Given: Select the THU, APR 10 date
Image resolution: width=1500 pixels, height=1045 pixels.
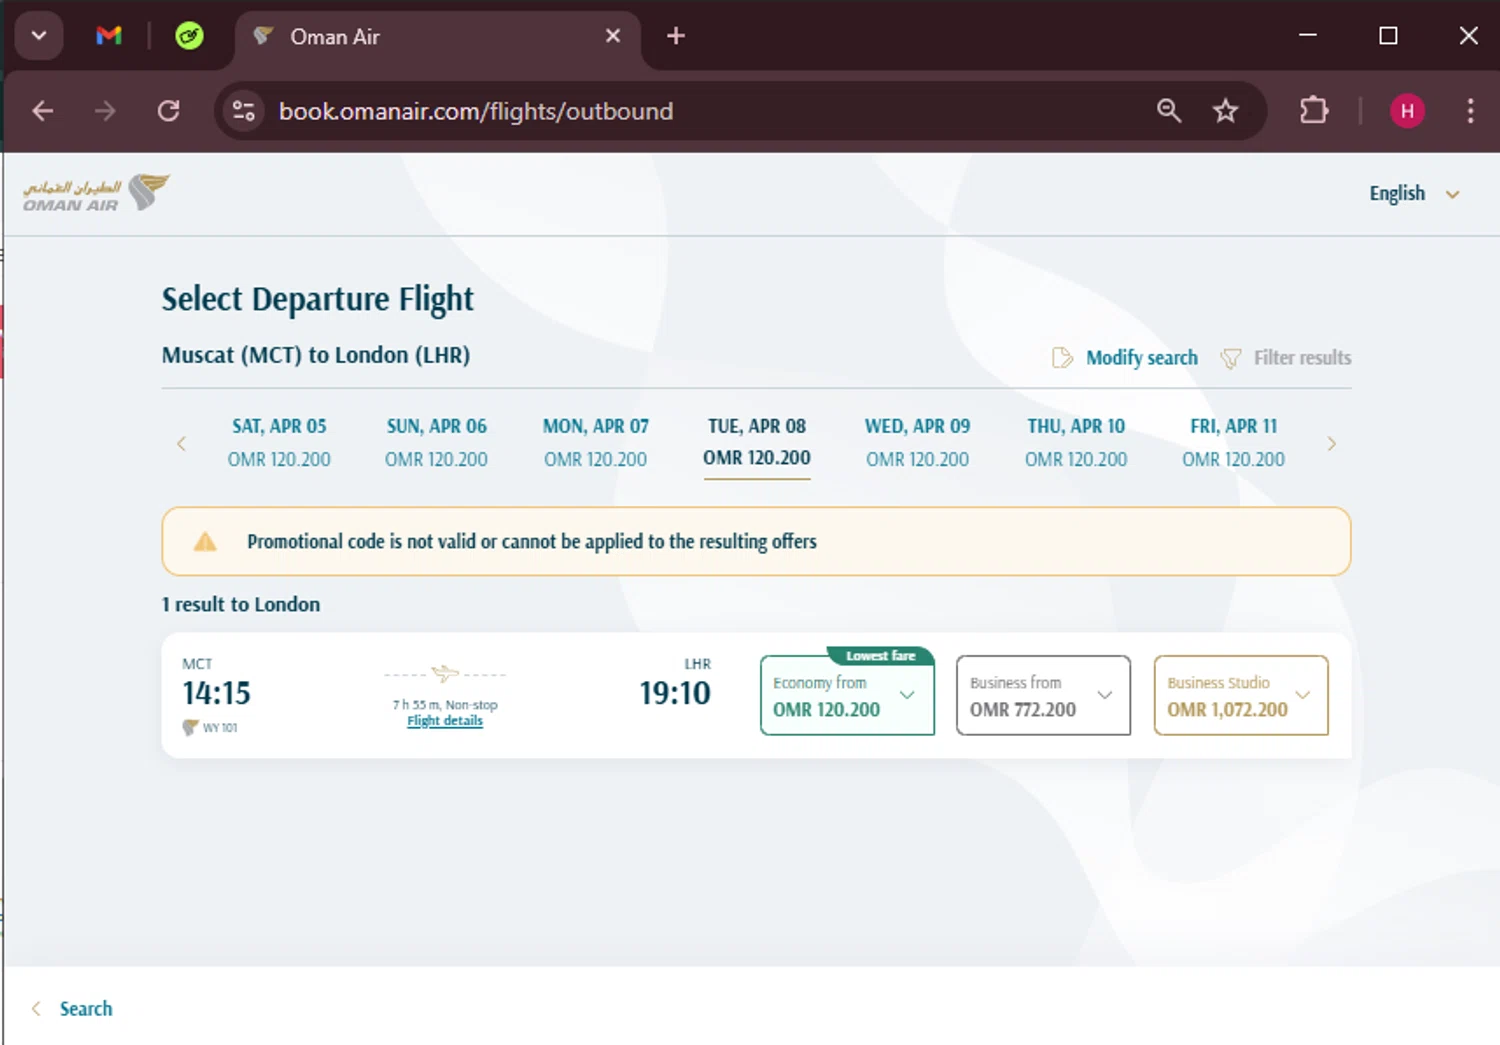Looking at the screenshot, I should tap(1076, 442).
